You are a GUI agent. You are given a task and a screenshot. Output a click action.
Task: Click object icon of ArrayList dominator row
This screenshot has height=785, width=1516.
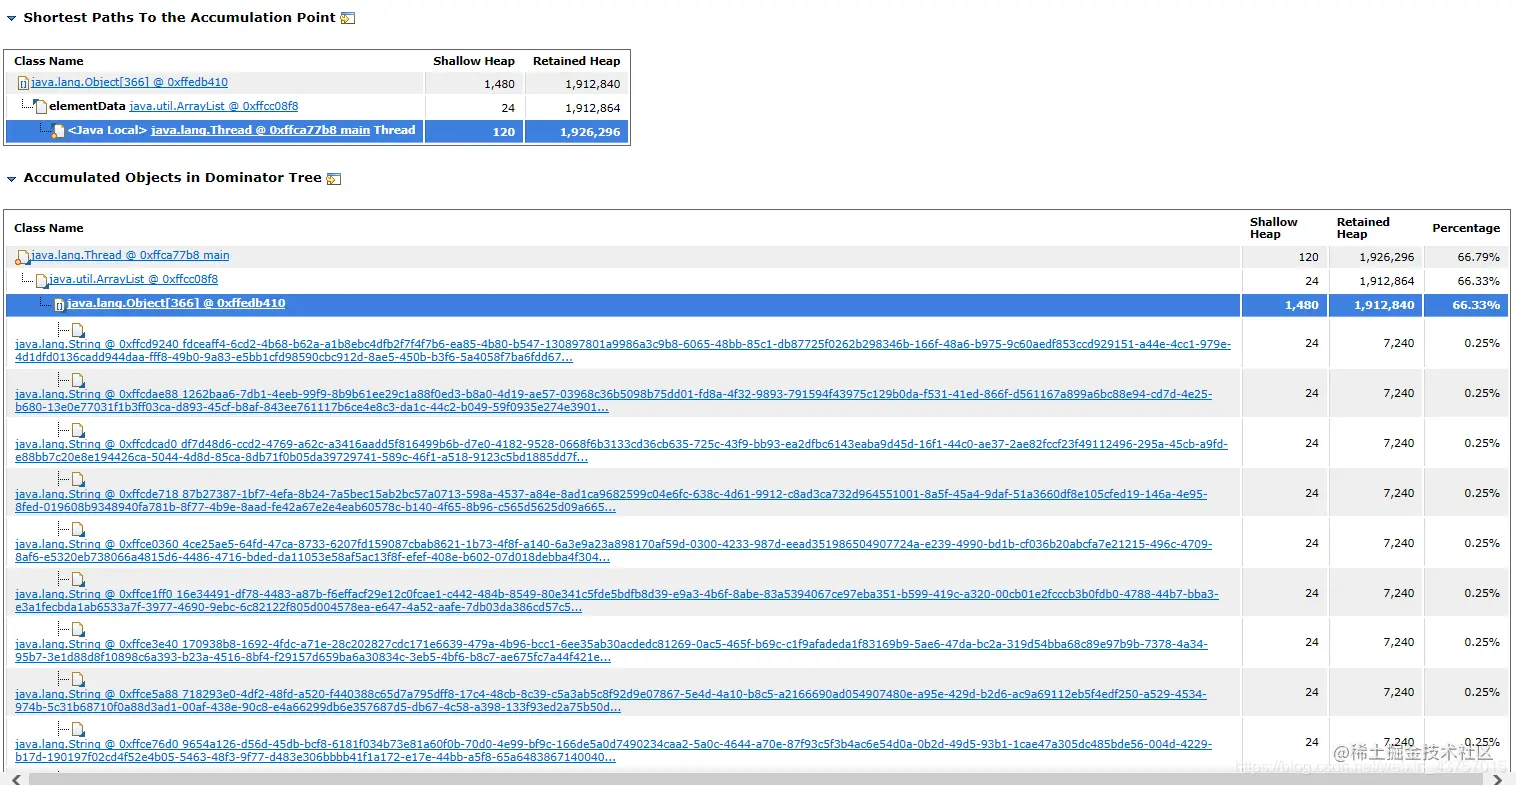42,280
